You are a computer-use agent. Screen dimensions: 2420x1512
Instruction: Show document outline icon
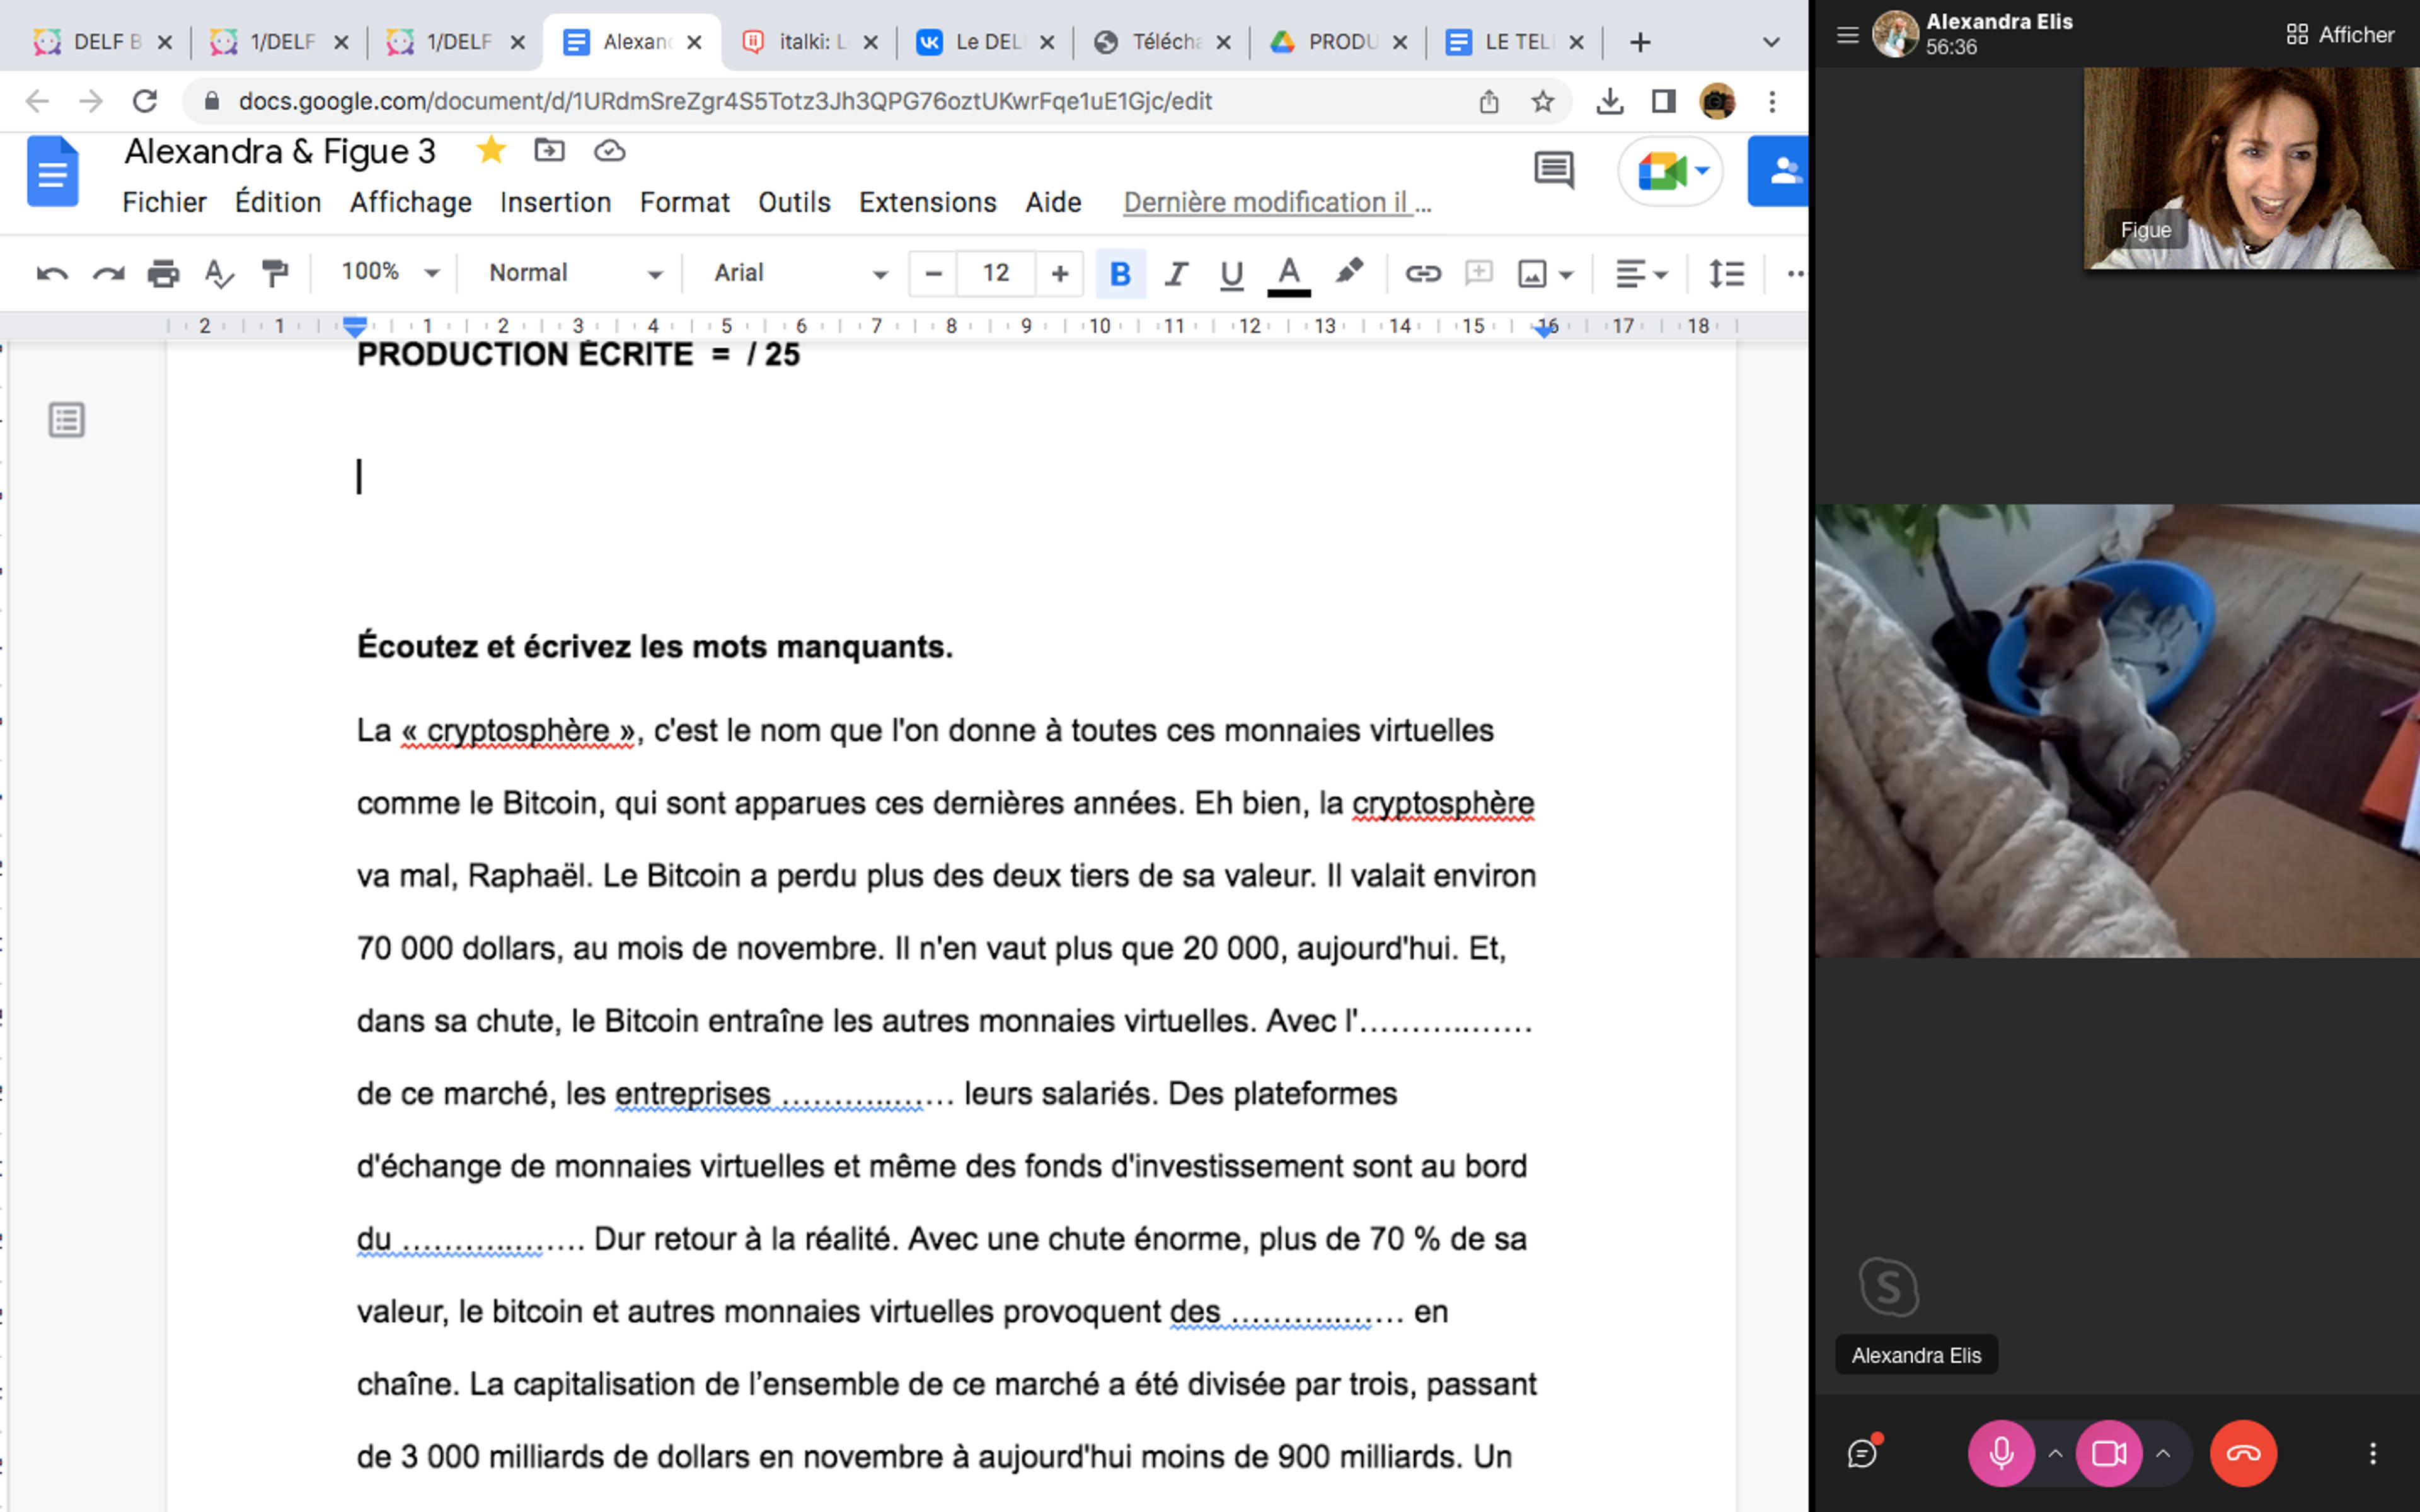pyautogui.click(x=67, y=420)
